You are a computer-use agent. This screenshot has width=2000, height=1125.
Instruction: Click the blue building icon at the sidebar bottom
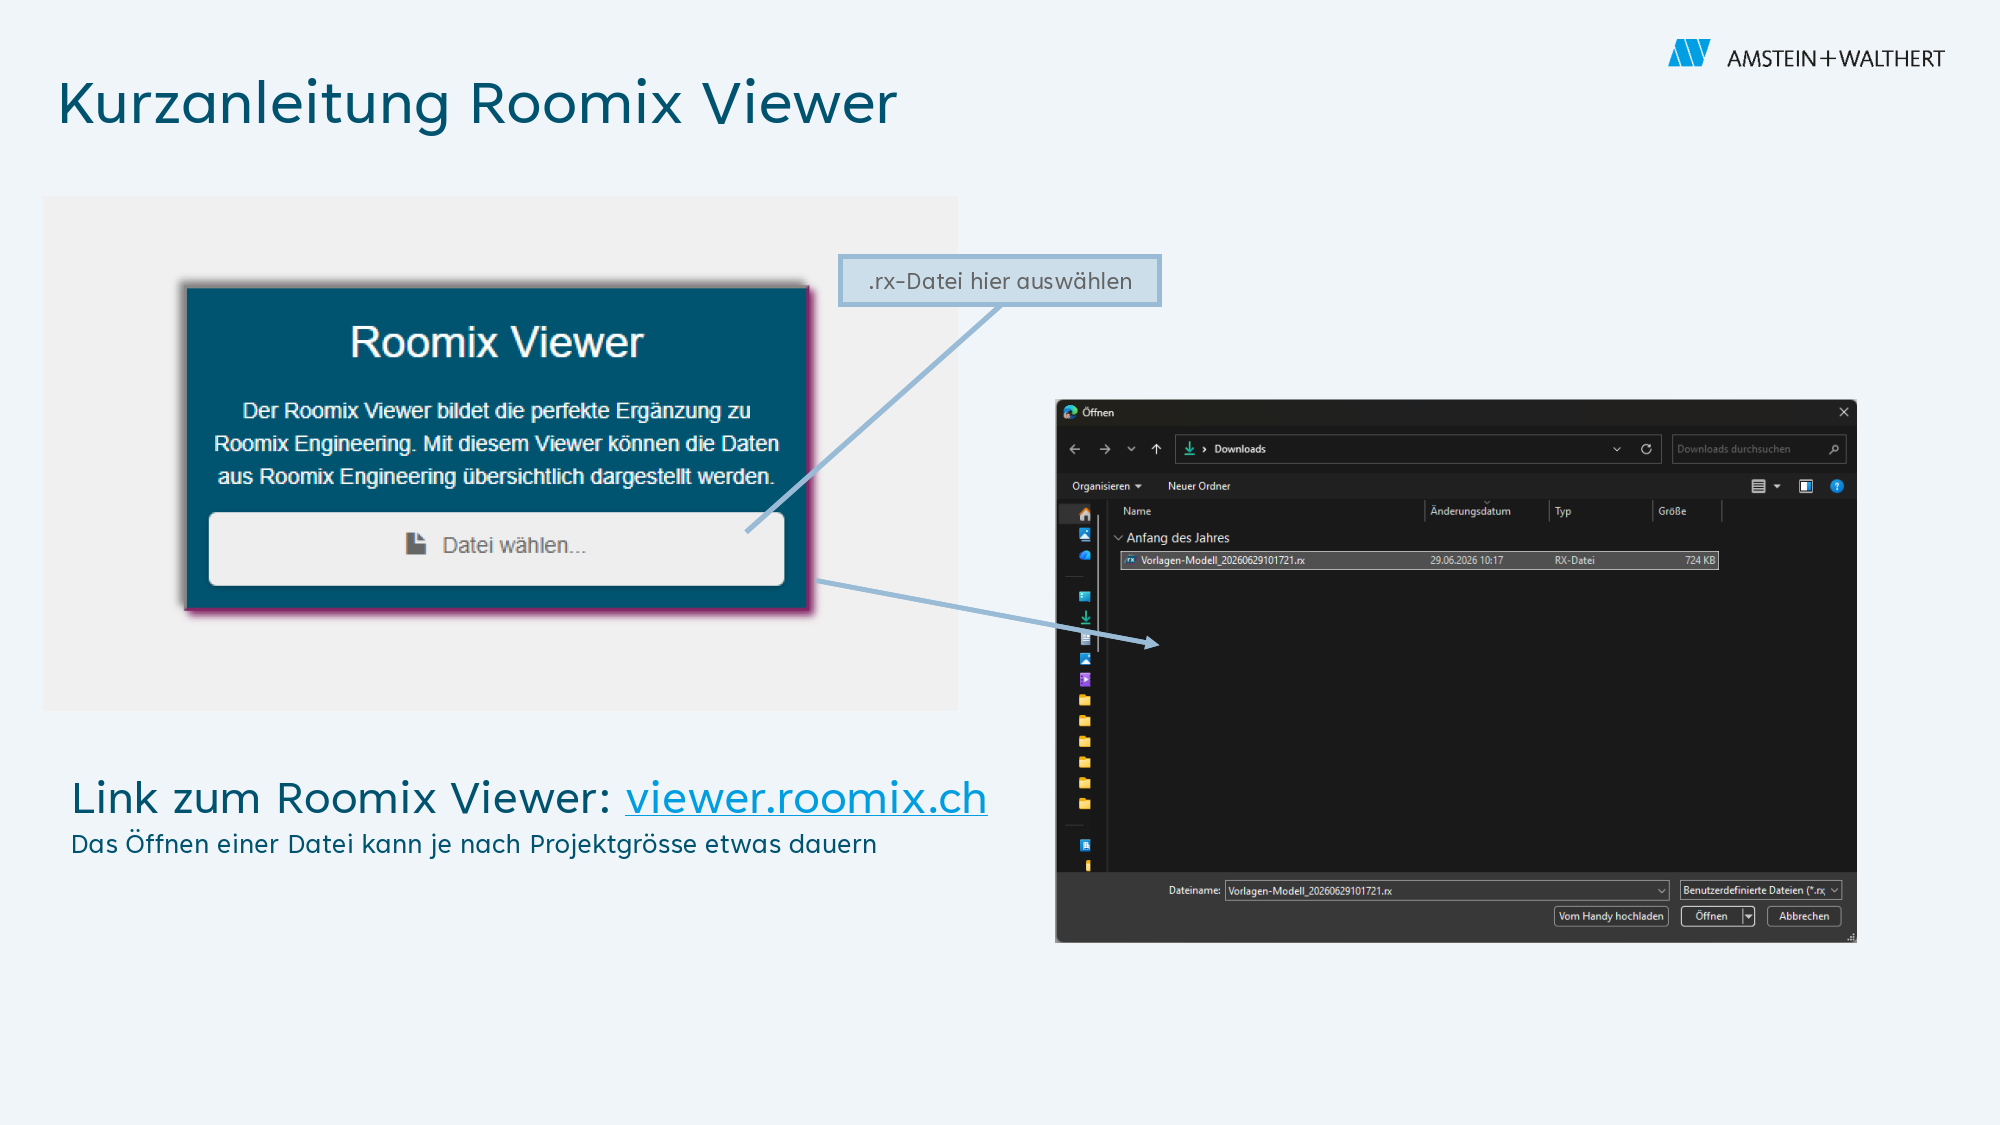1085,845
